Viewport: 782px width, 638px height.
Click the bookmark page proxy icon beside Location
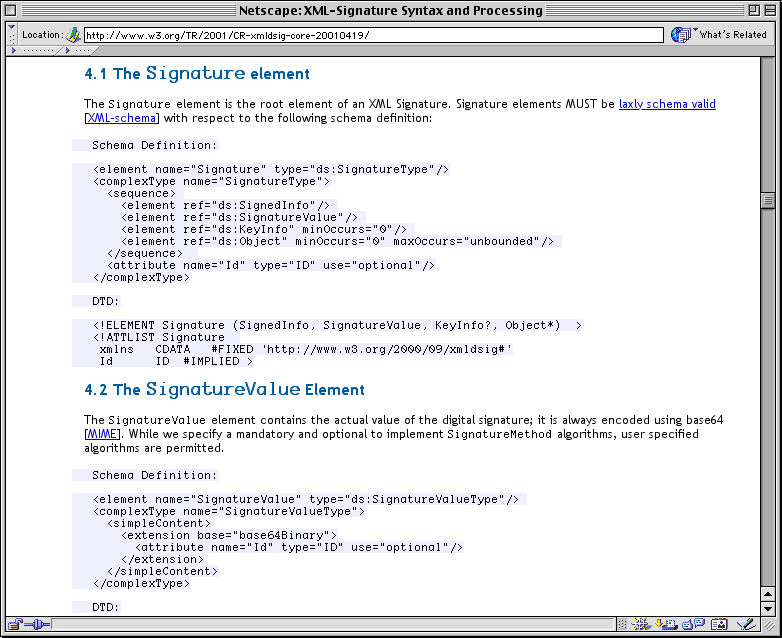click(x=73, y=35)
